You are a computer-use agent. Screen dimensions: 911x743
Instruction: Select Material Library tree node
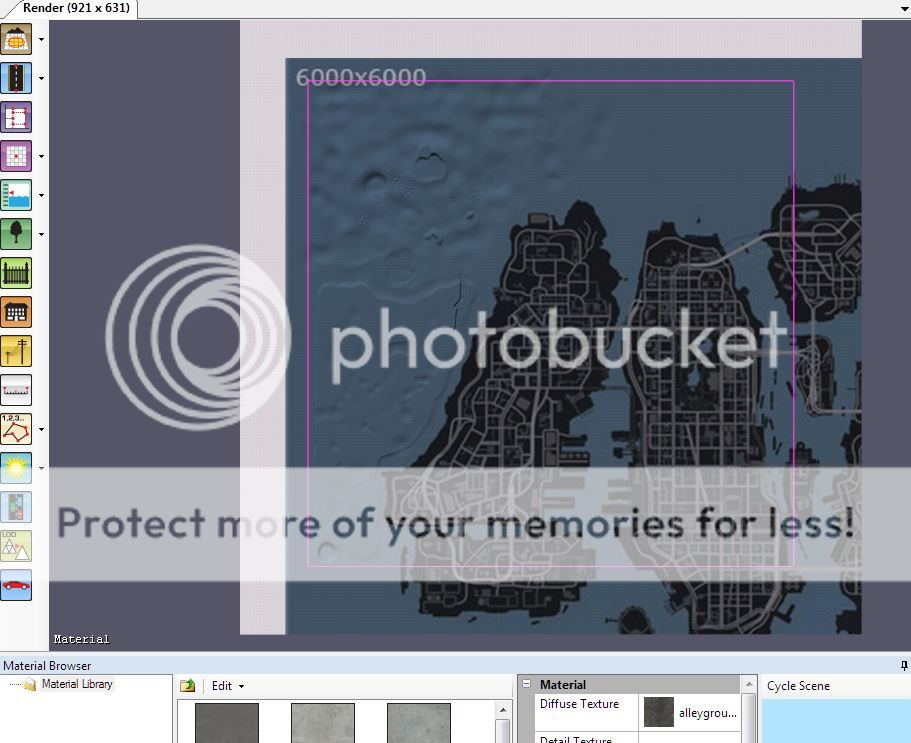pyautogui.click(x=77, y=685)
